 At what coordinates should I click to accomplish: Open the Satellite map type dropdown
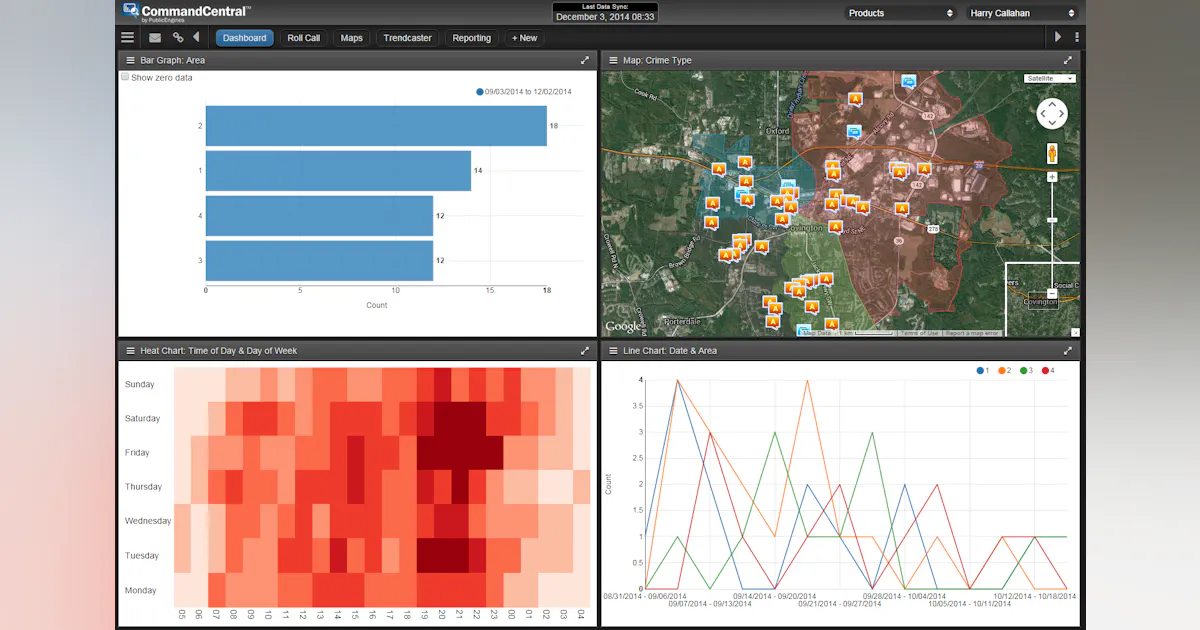pos(1050,78)
